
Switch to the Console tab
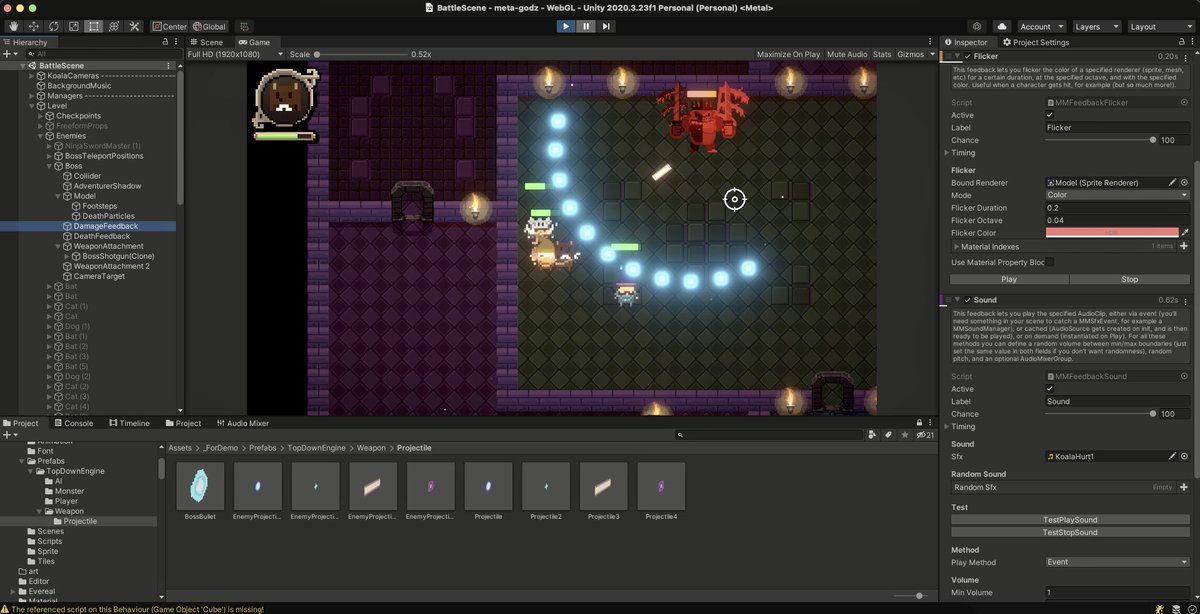tap(73, 423)
